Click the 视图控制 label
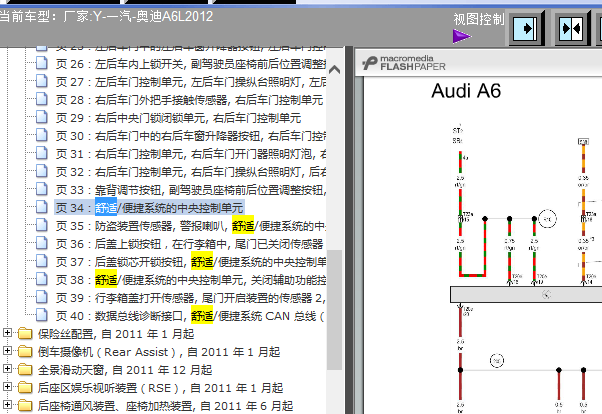The height and width of the screenshot is (414, 602). pyautogui.click(x=478, y=19)
